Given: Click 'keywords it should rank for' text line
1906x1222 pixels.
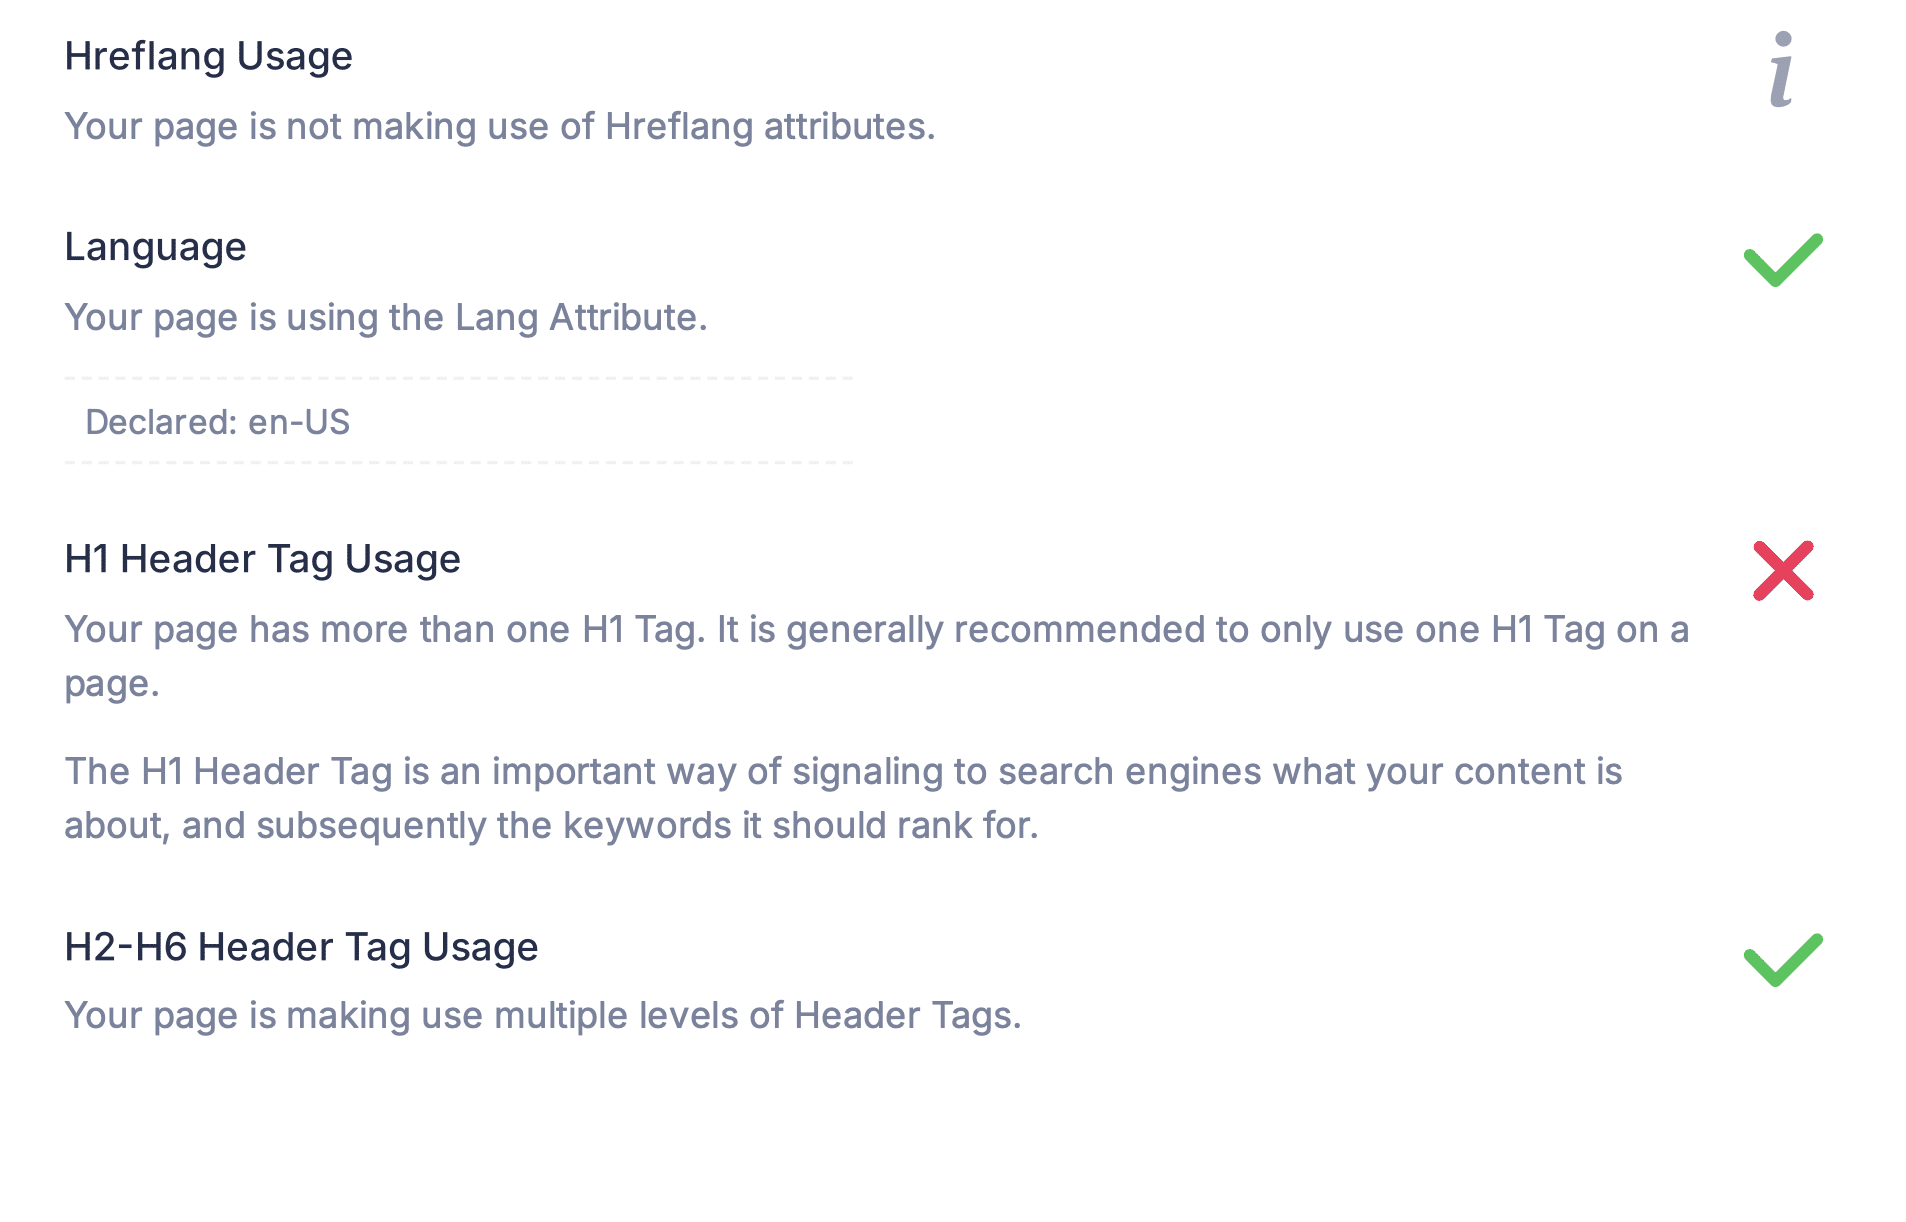Looking at the screenshot, I should 551,826.
